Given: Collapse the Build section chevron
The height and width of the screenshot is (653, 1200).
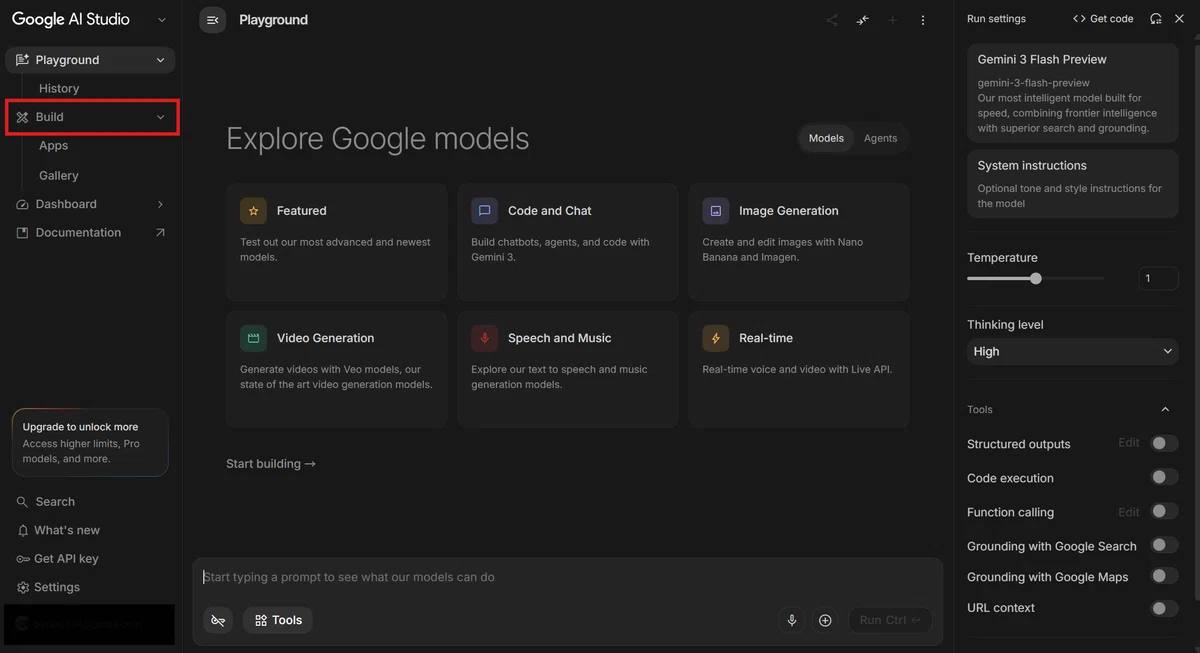Looking at the screenshot, I should pos(160,117).
